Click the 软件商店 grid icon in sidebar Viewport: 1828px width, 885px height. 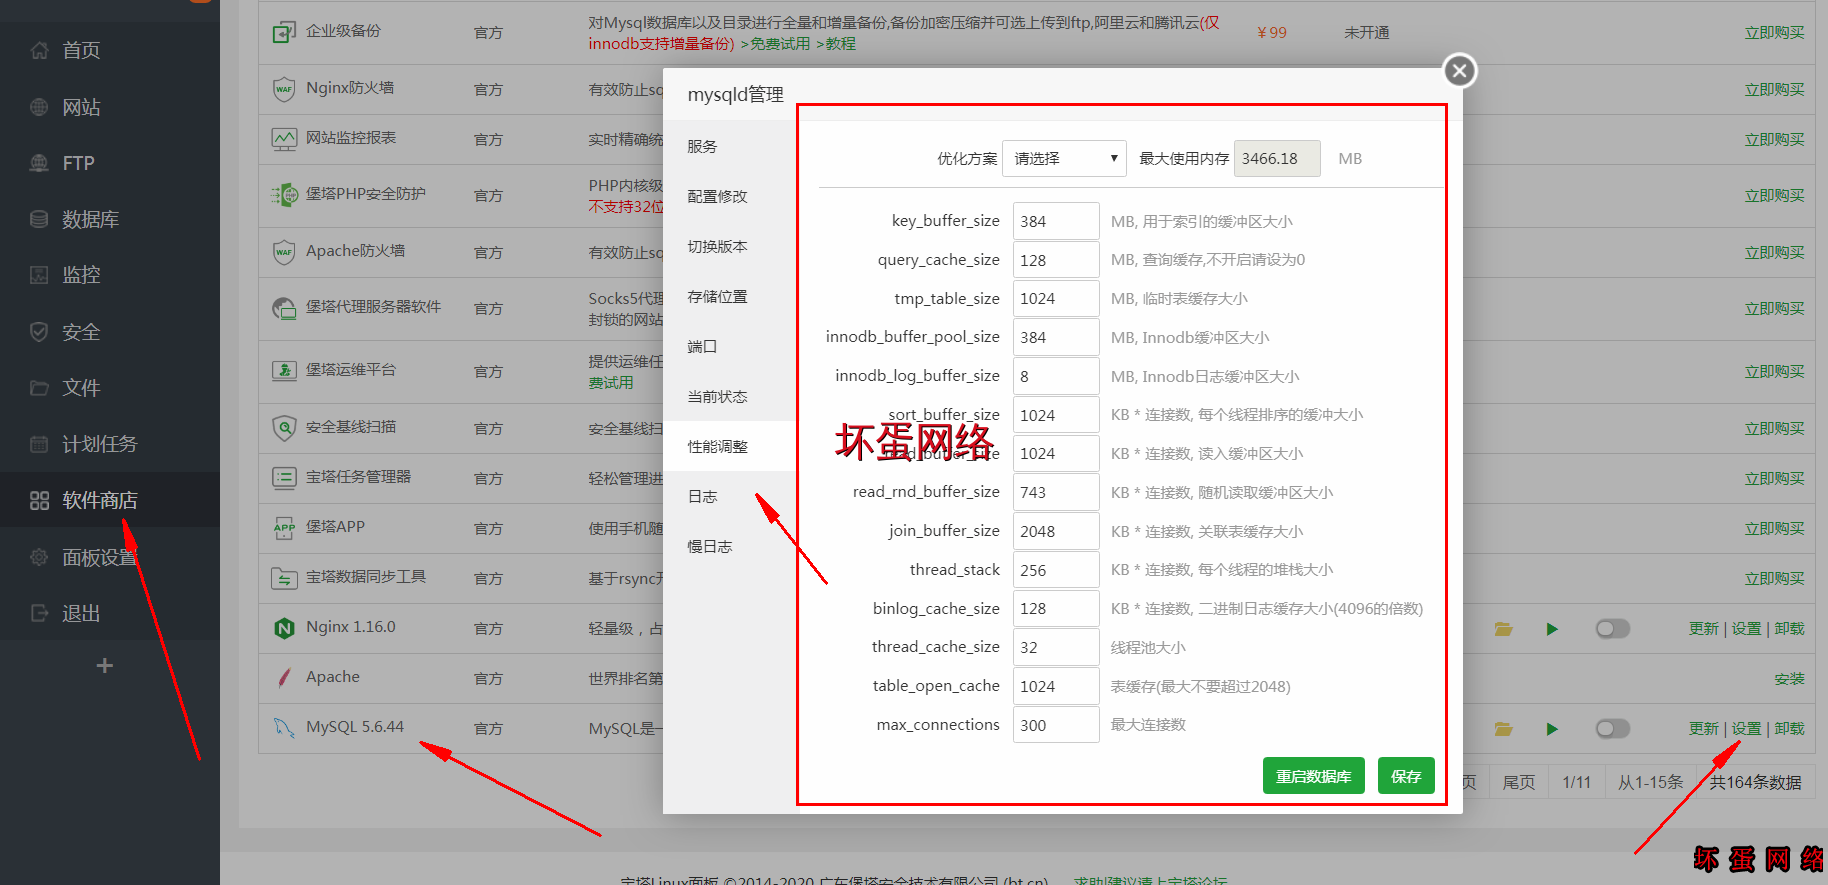pyautogui.click(x=39, y=500)
